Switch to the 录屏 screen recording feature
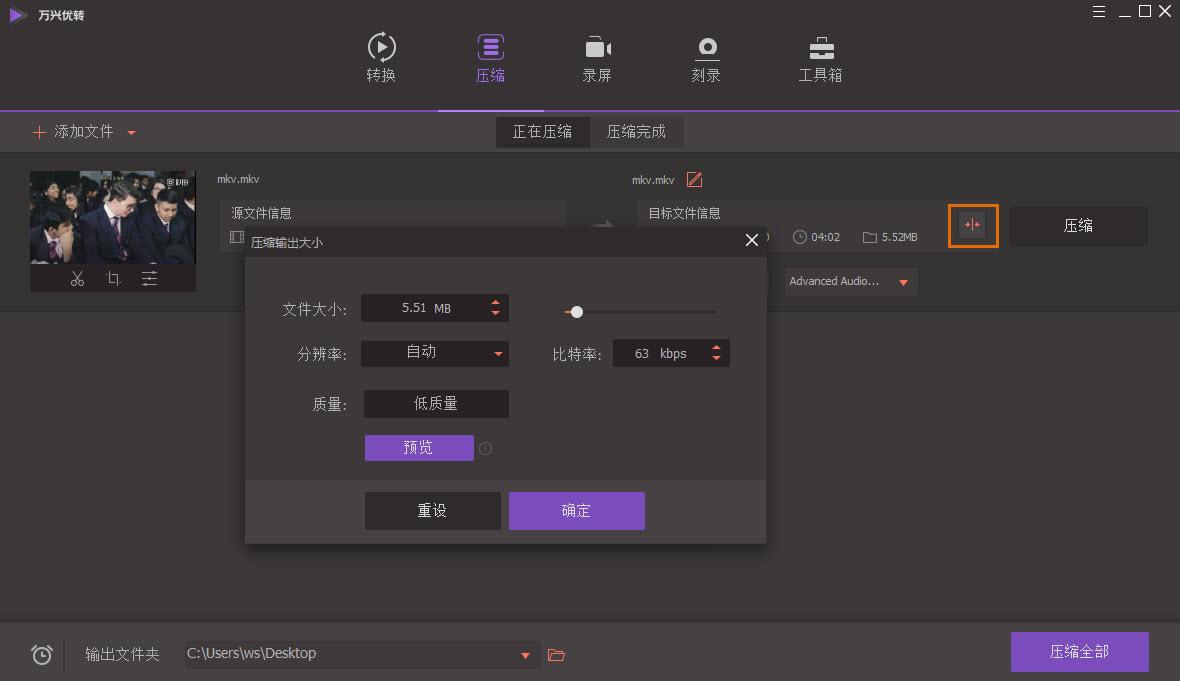 (x=597, y=57)
